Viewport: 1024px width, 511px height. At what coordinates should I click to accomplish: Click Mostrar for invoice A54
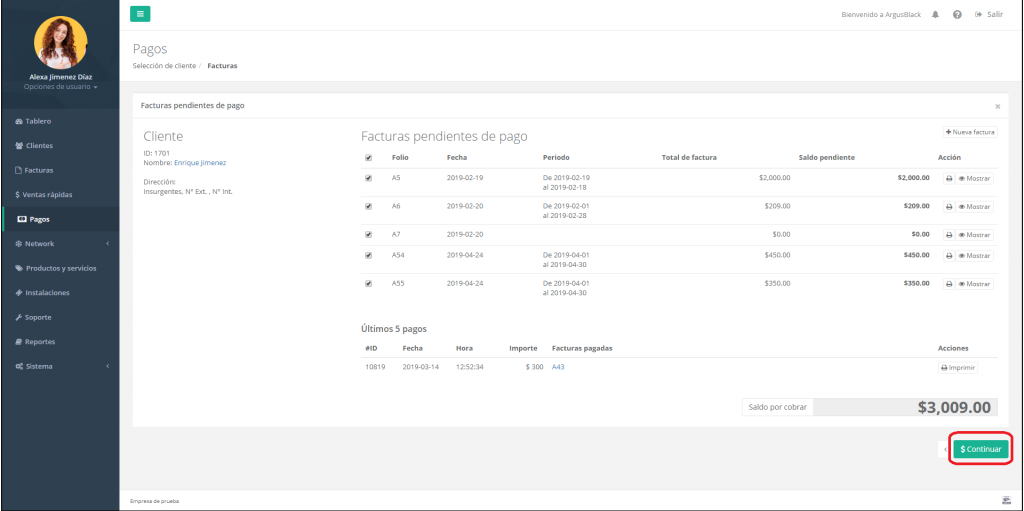click(974, 256)
